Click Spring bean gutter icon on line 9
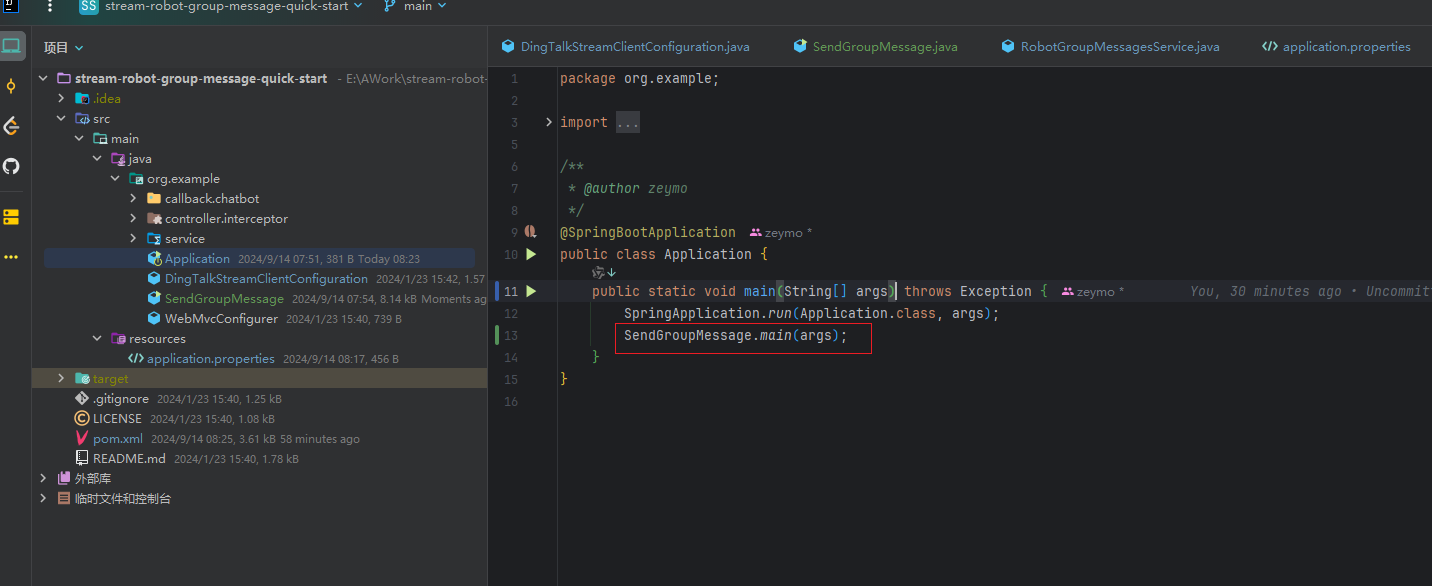This screenshot has width=1432, height=586. tap(531, 232)
